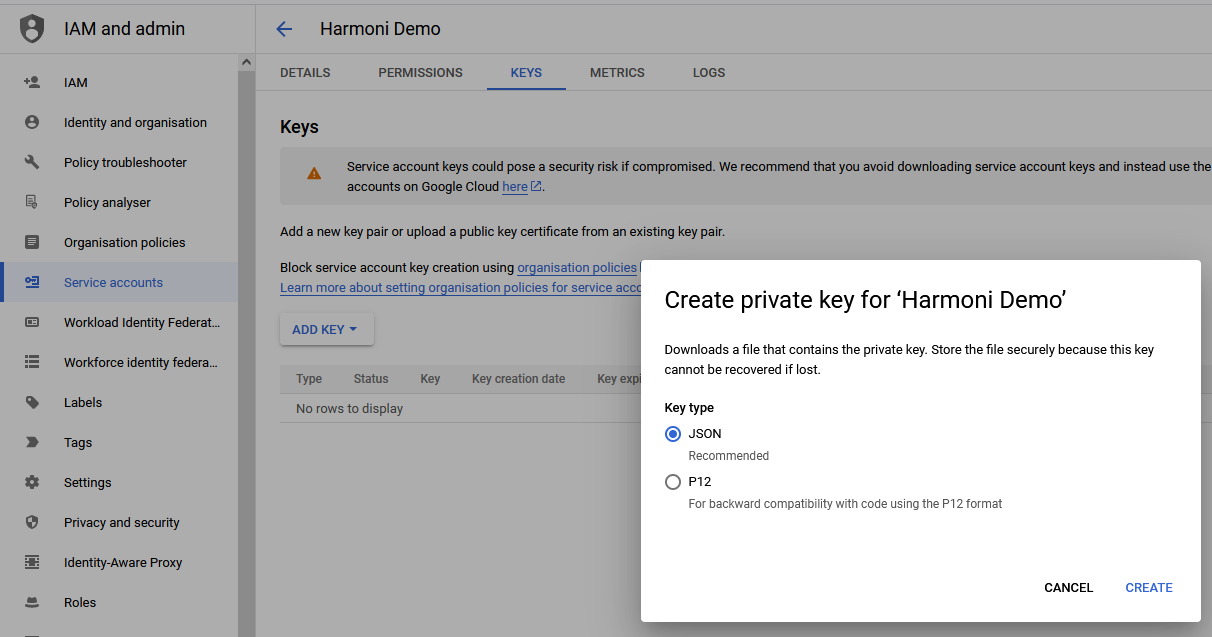Open the Labels sidebar icon

coord(31,402)
